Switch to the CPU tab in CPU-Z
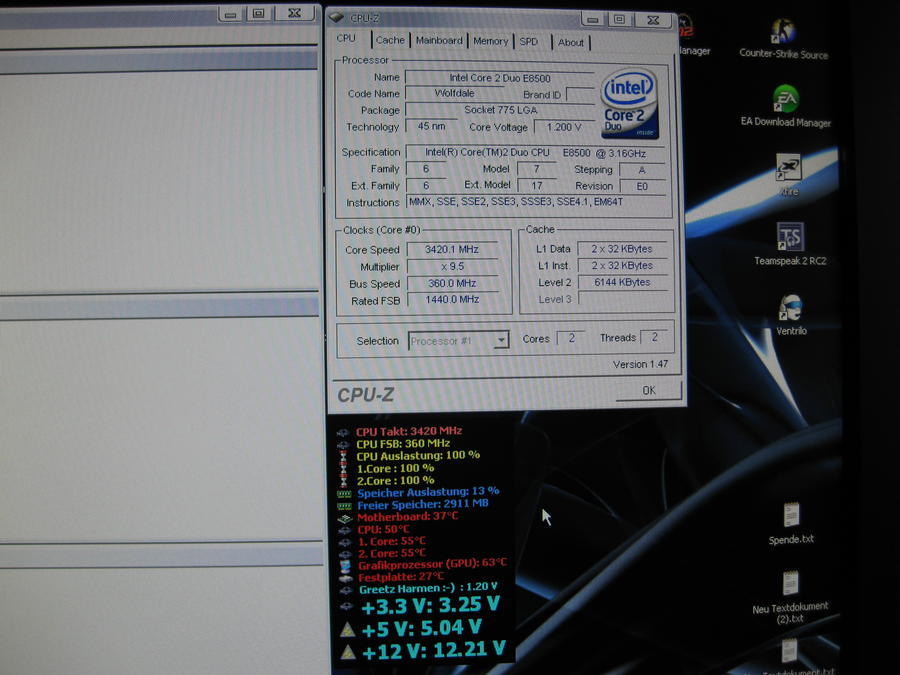The height and width of the screenshot is (675, 900). [346, 38]
